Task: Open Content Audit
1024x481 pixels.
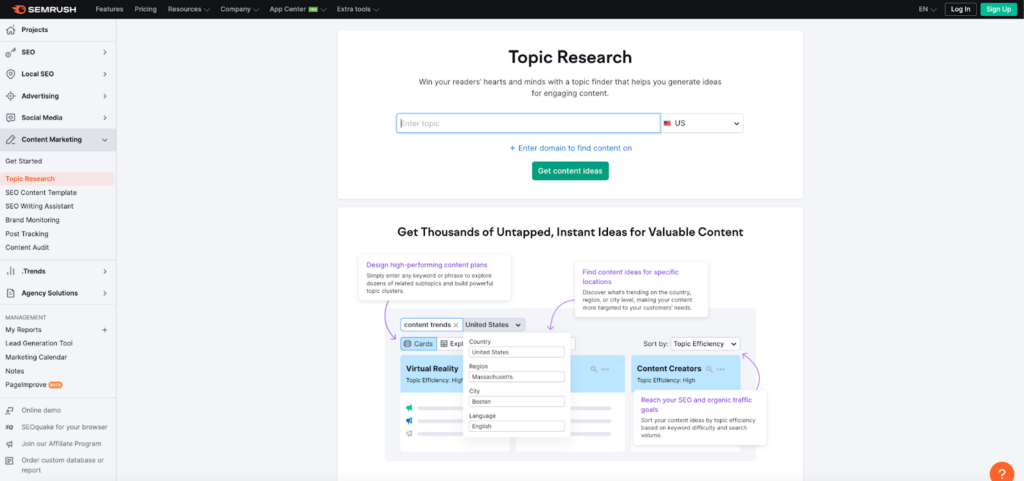Action: click(x=27, y=247)
